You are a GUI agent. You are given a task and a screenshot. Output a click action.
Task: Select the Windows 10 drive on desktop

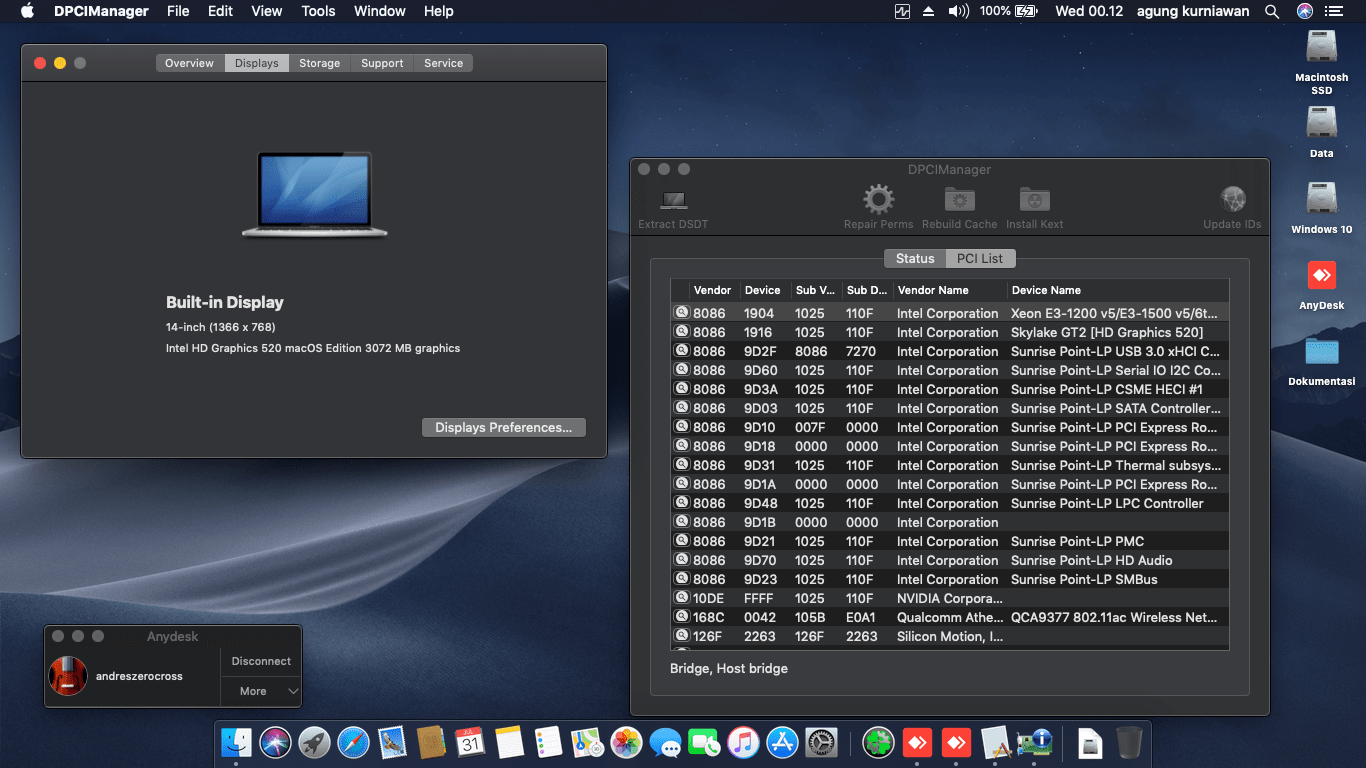coord(1321,198)
